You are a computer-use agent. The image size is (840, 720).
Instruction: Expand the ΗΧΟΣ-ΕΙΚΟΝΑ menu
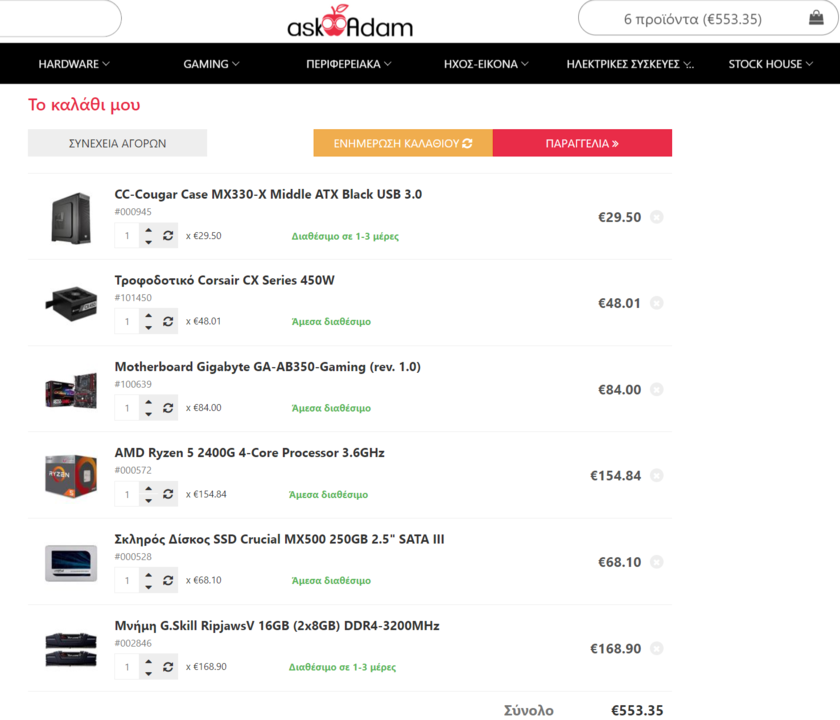coord(486,64)
